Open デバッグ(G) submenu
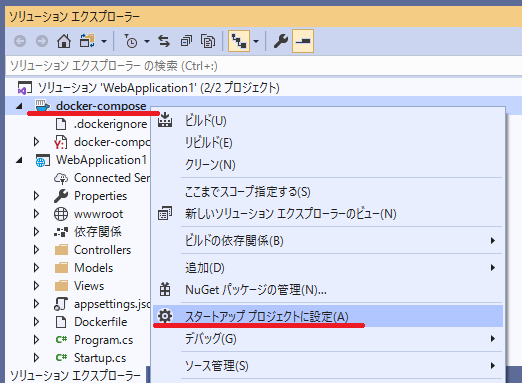This screenshot has width=522, height=383. click(x=328, y=339)
